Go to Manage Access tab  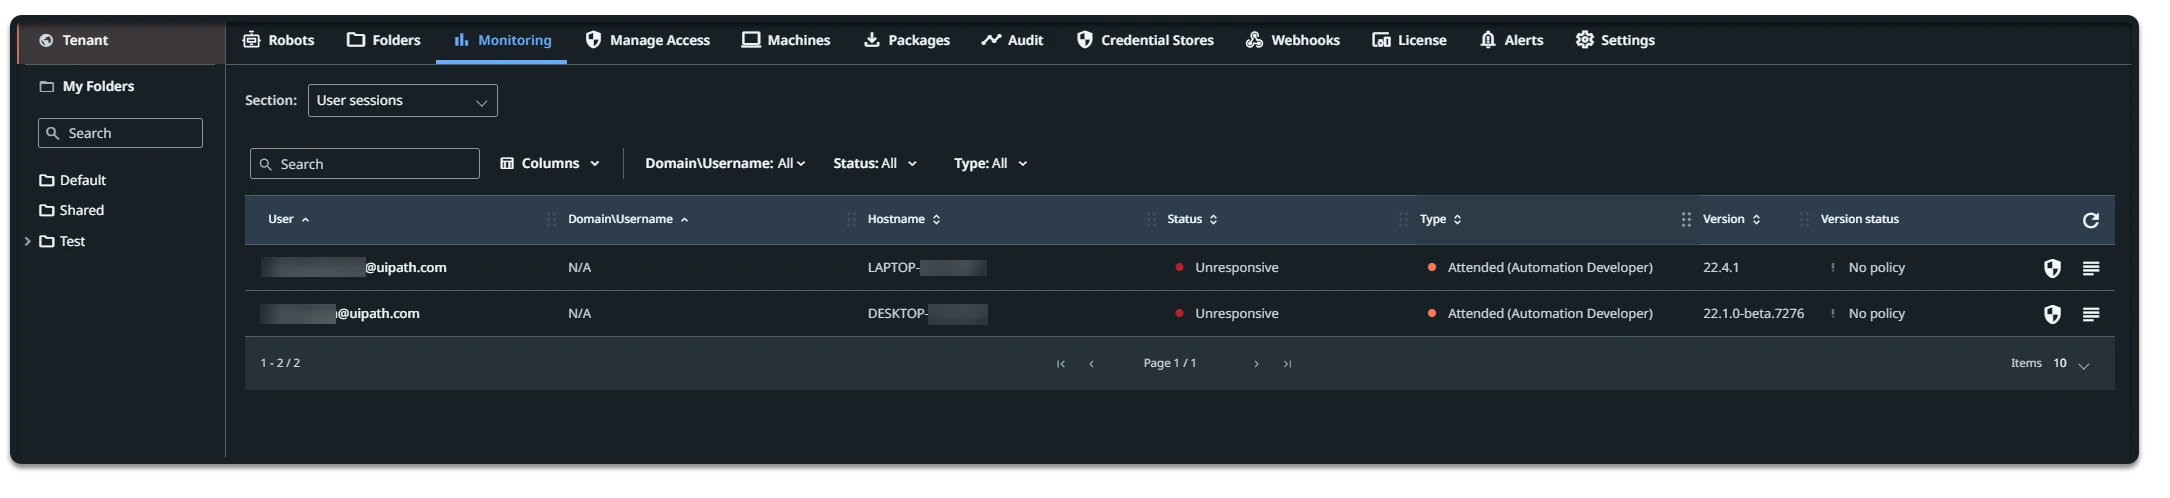[x=648, y=40]
